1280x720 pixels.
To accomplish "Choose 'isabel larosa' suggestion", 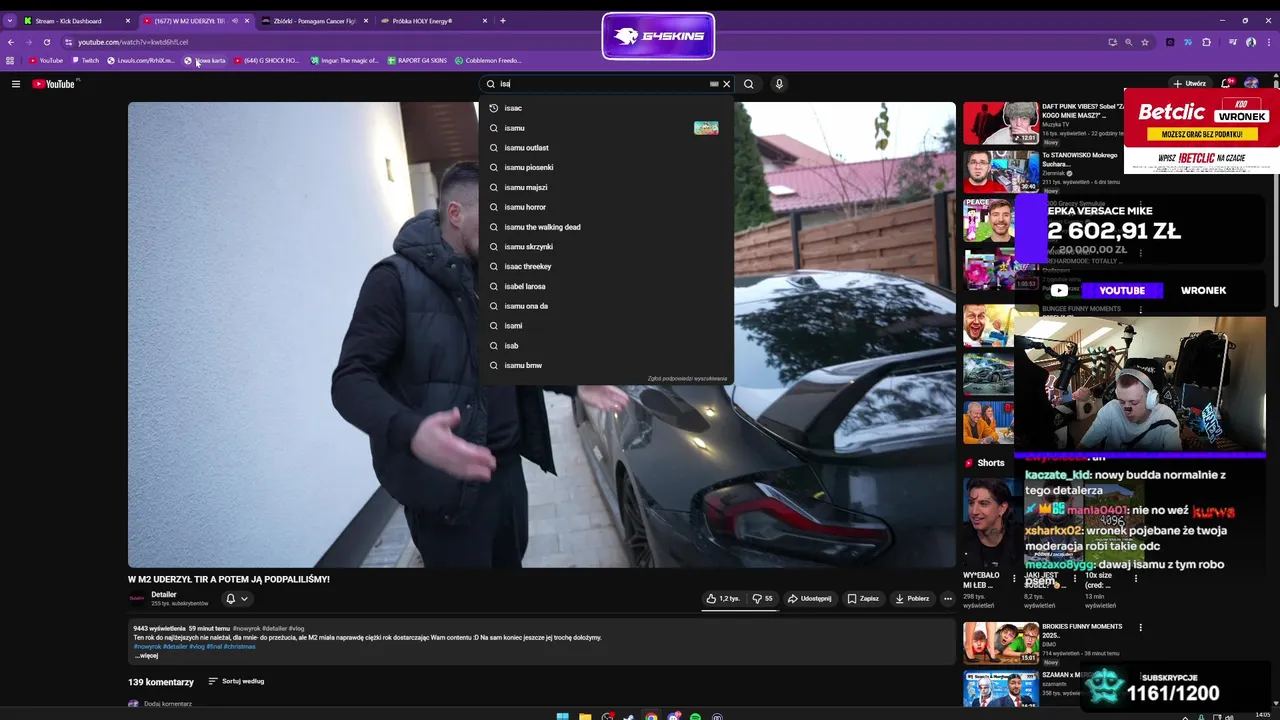I will (x=606, y=287).
